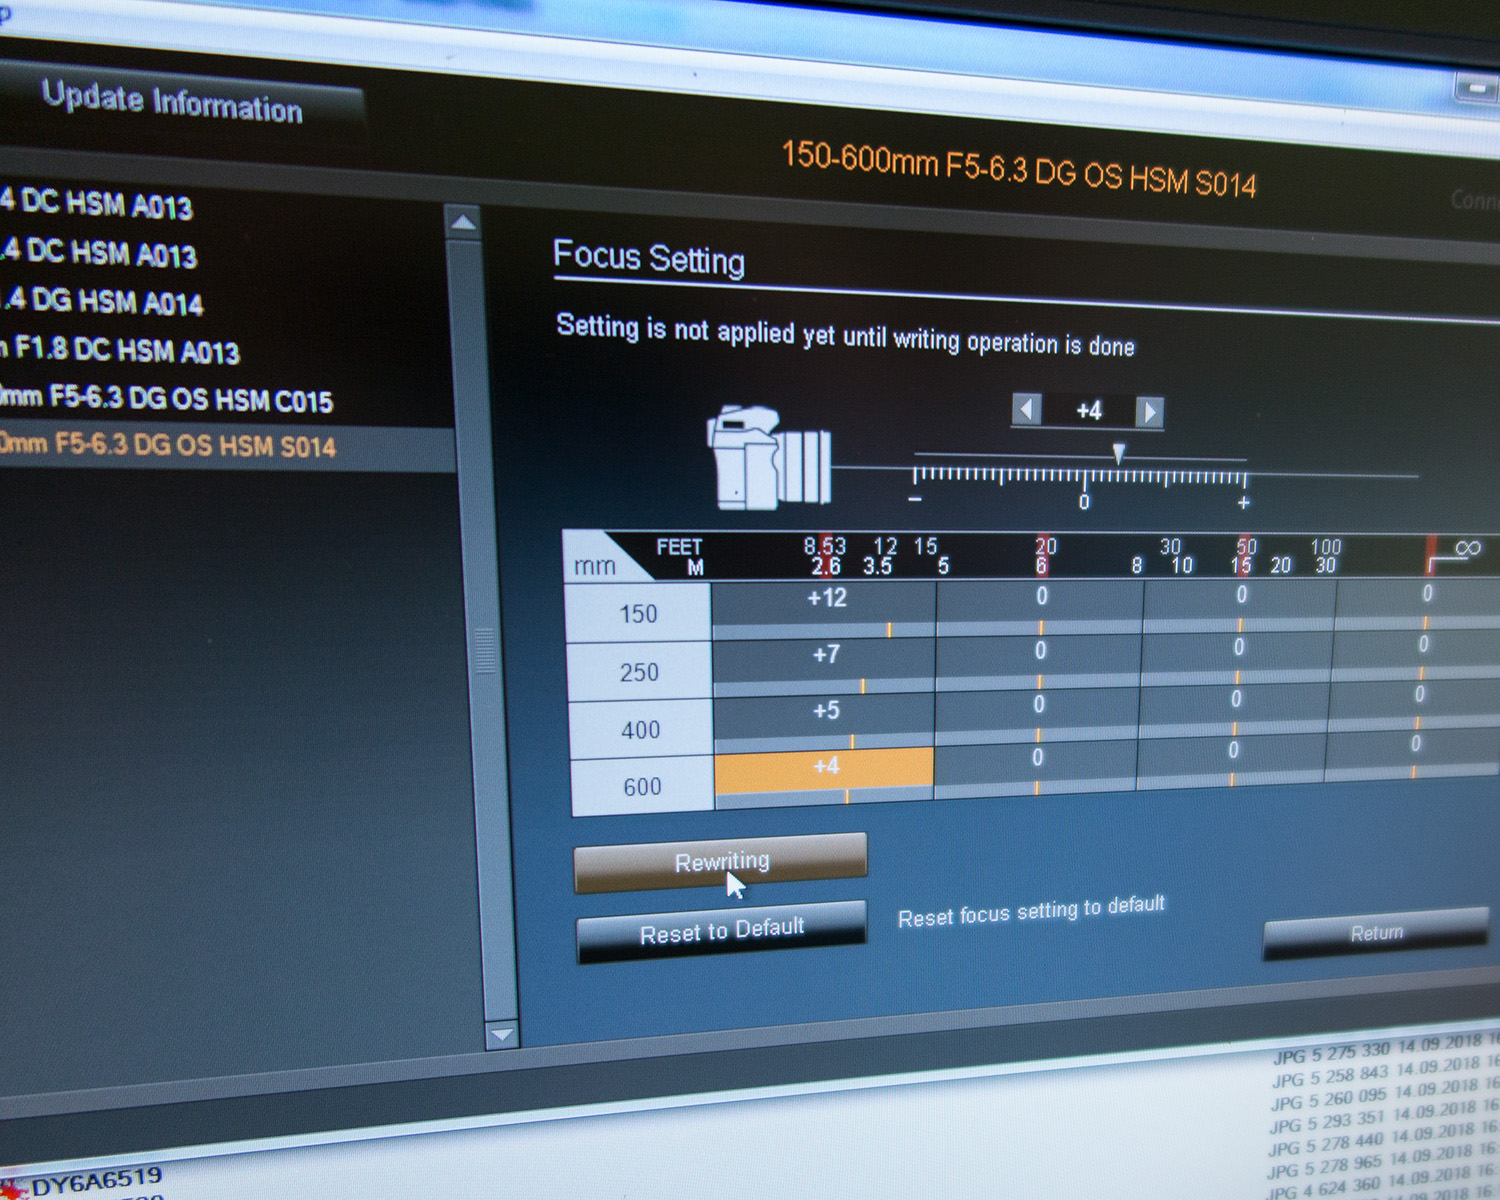Choose the F5-6.3 DG OS HSM C015 lens

(170, 399)
